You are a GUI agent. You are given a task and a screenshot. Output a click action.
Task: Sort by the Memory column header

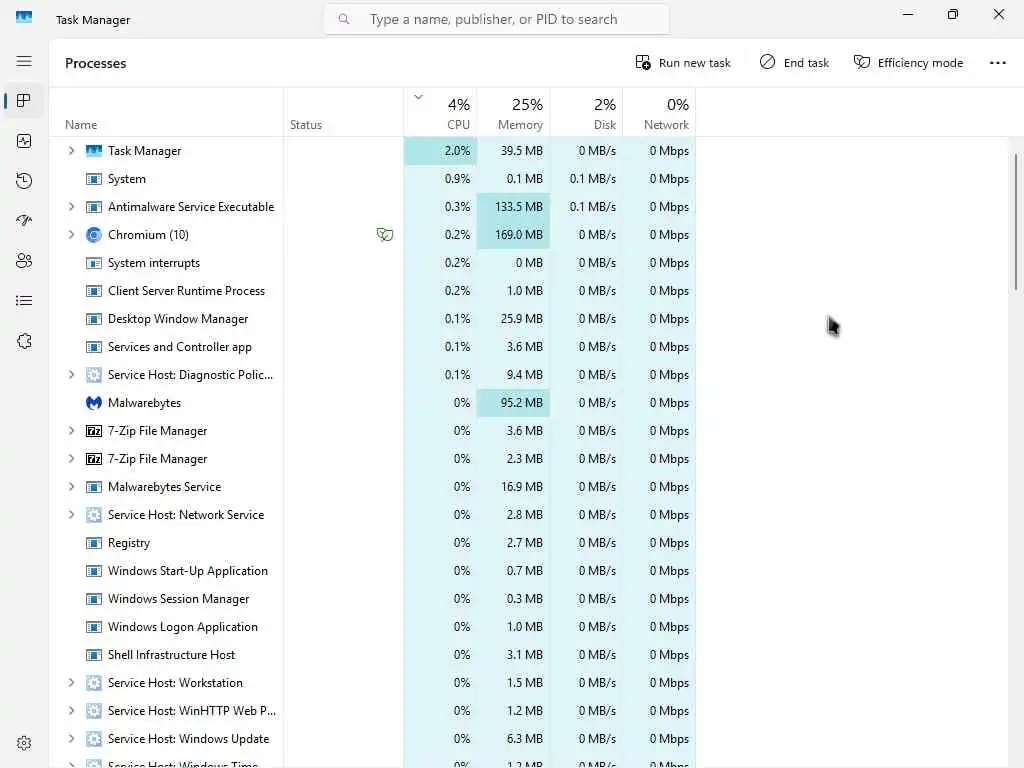[x=513, y=112]
